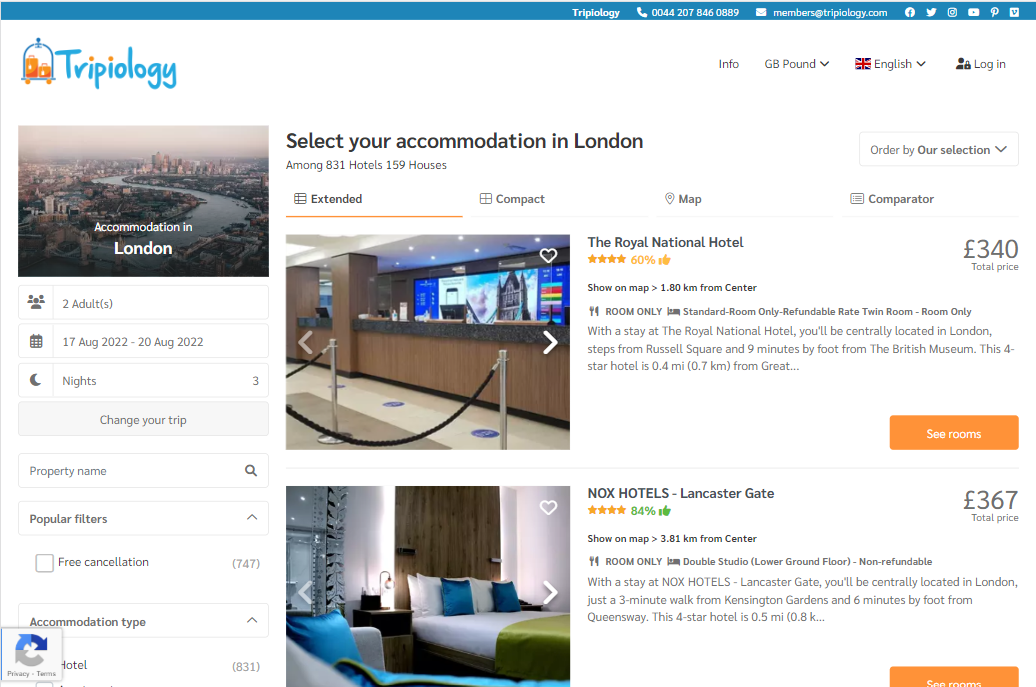
Task: Open the GB Pound currency dropdown
Action: coord(796,64)
